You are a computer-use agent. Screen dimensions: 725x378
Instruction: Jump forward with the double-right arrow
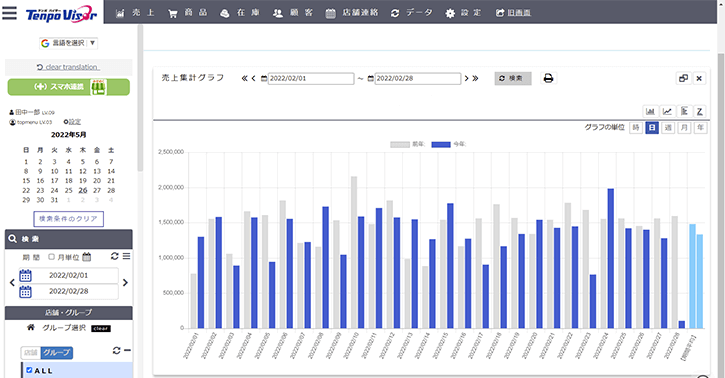[x=475, y=78]
